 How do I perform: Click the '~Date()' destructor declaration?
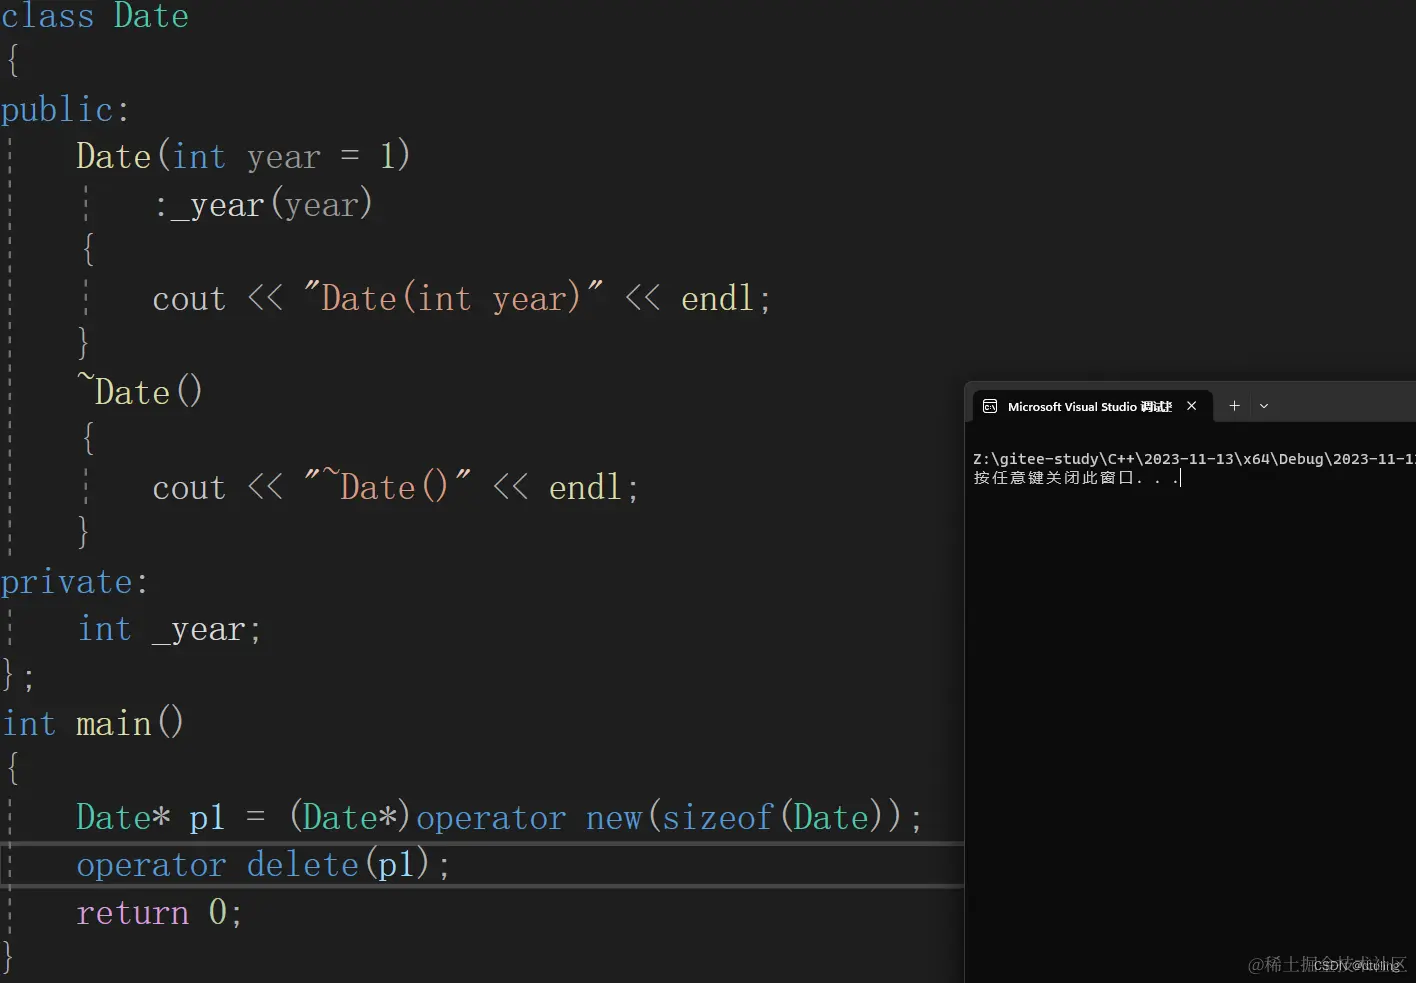tap(140, 391)
